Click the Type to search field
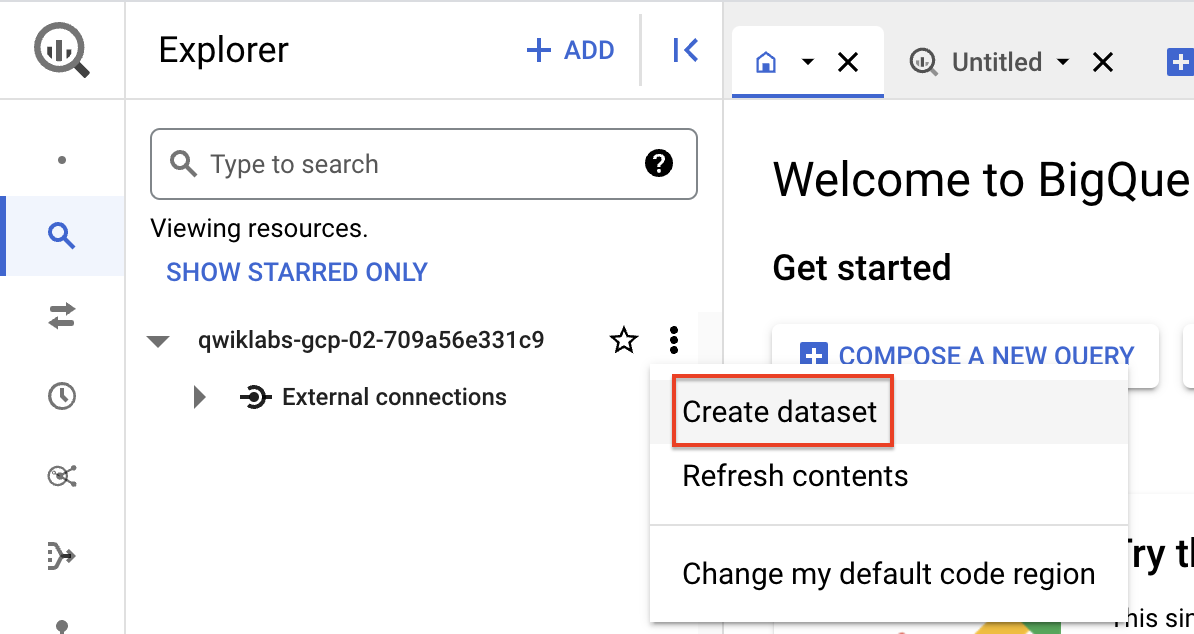 (x=423, y=164)
